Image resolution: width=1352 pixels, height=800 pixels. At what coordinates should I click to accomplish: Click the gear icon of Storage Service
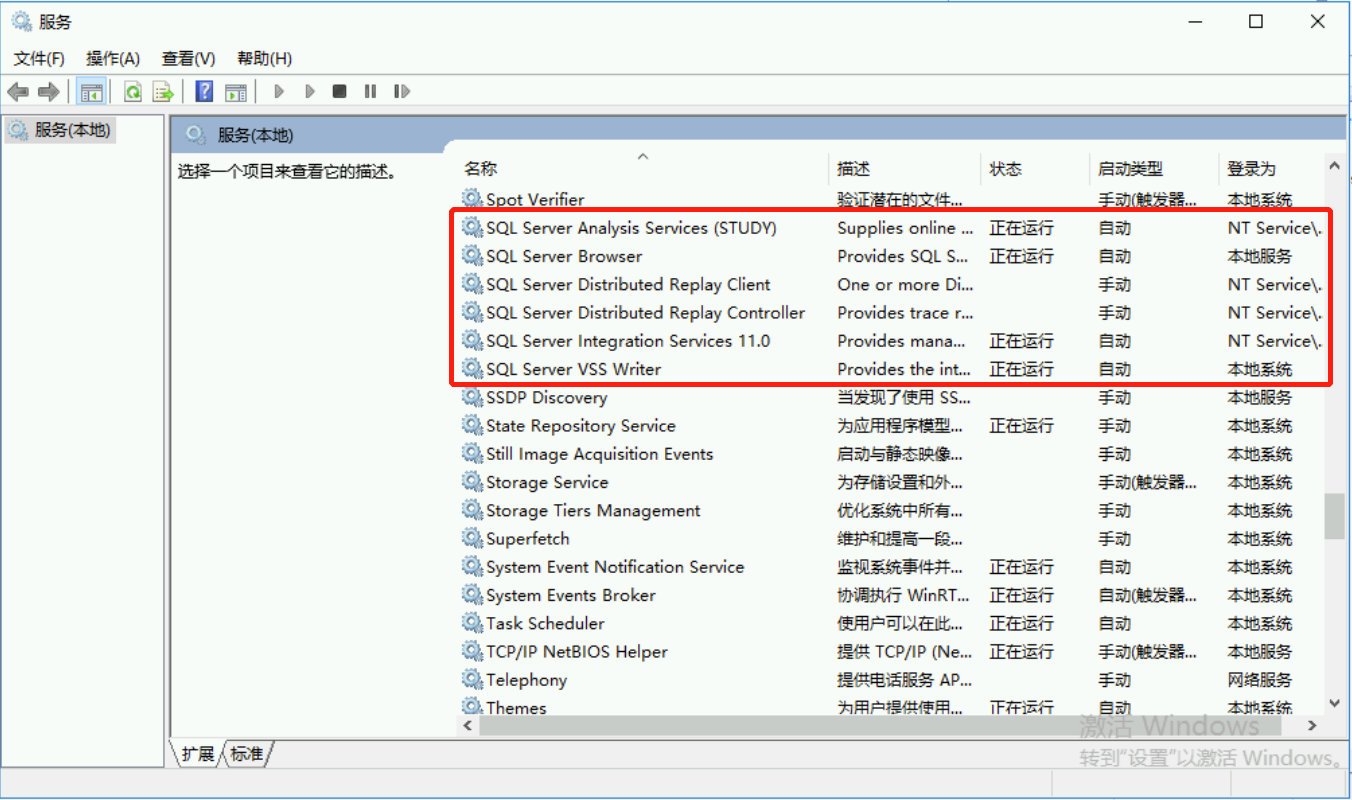point(472,482)
